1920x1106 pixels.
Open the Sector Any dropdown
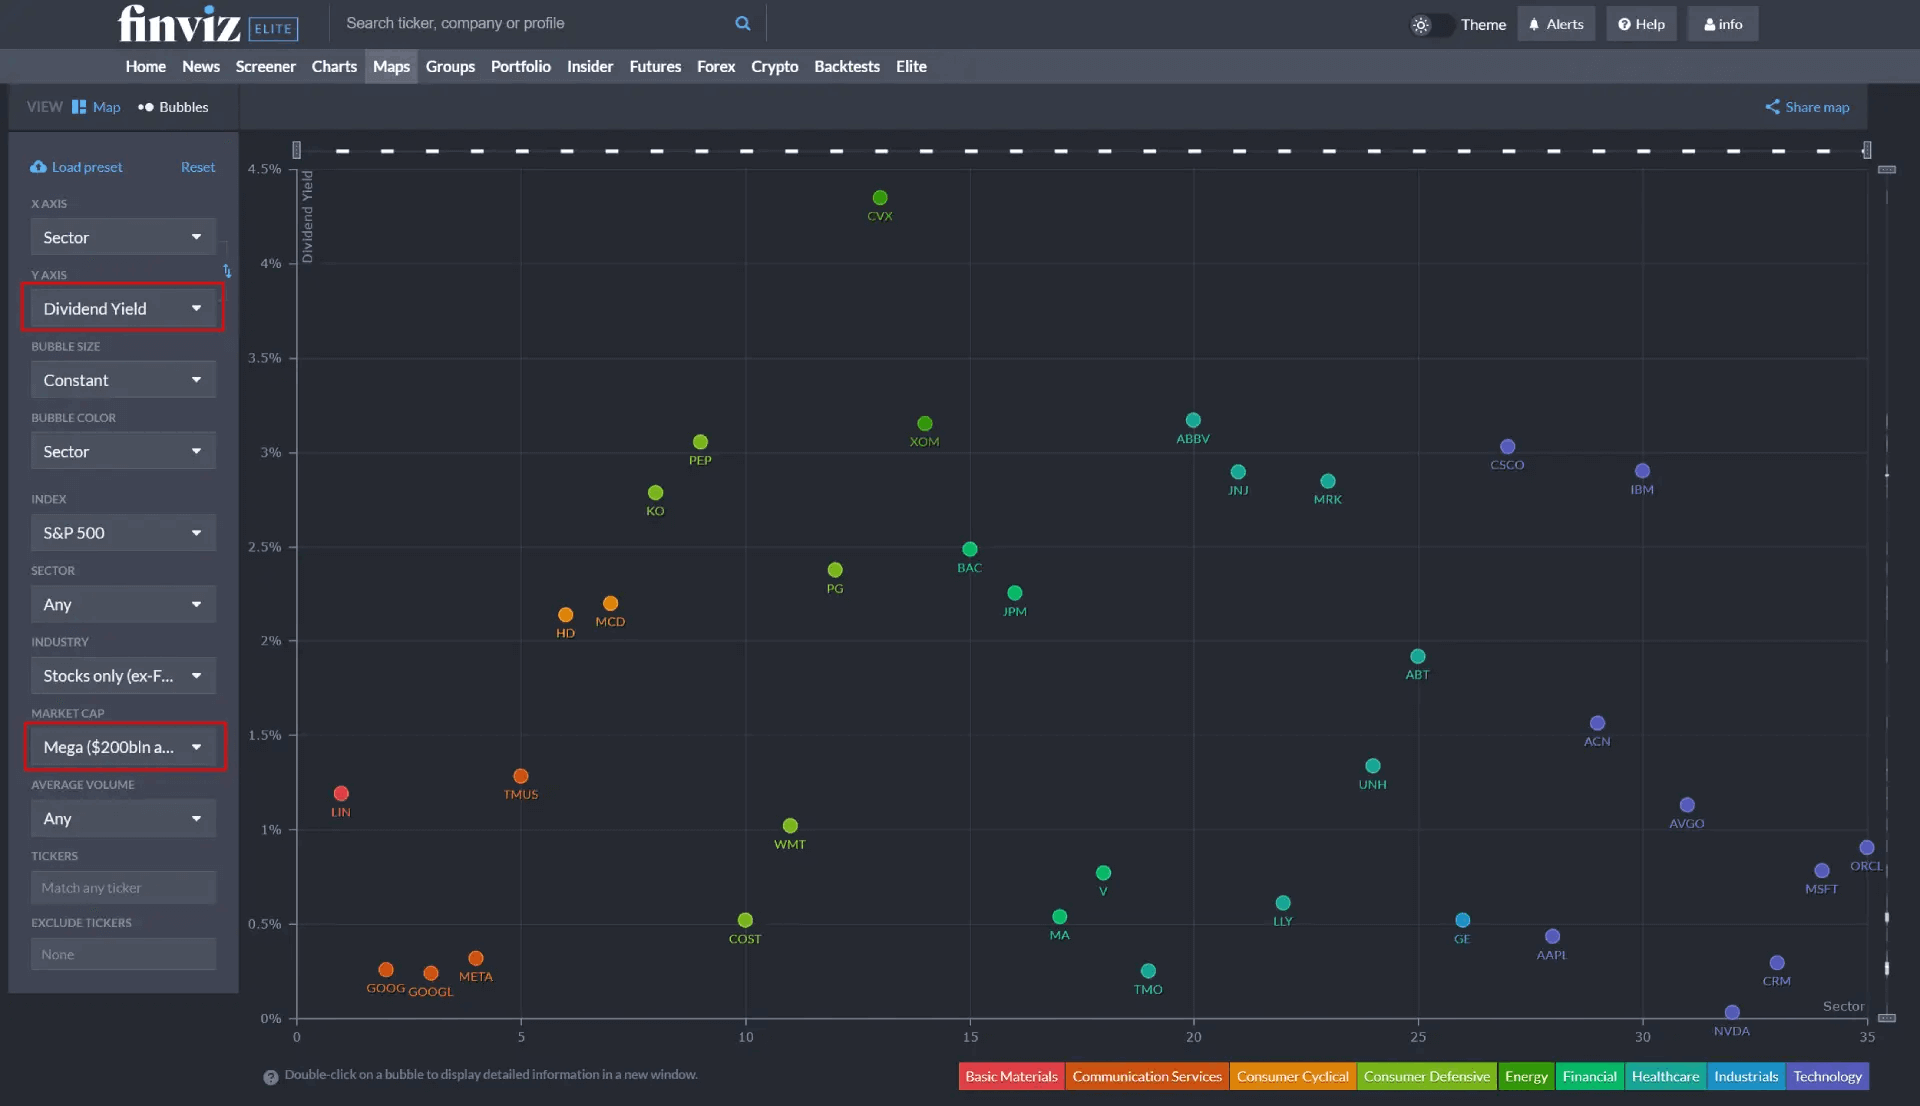click(123, 604)
